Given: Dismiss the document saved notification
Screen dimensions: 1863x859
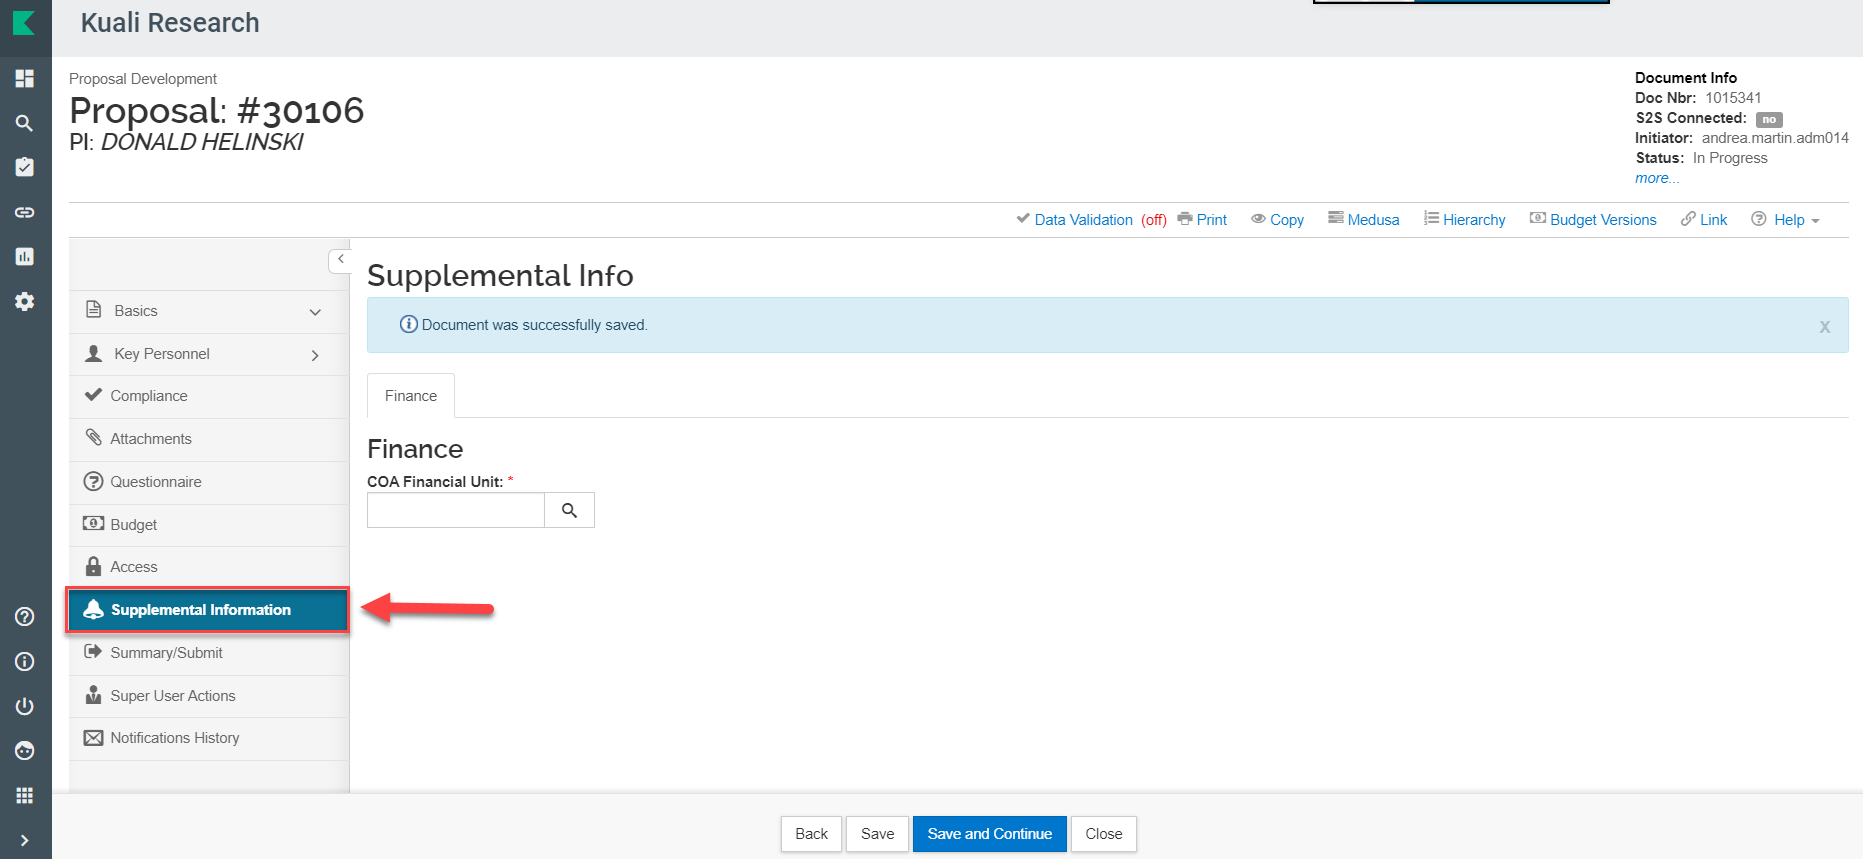Looking at the screenshot, I should (x=1825, y=326).
